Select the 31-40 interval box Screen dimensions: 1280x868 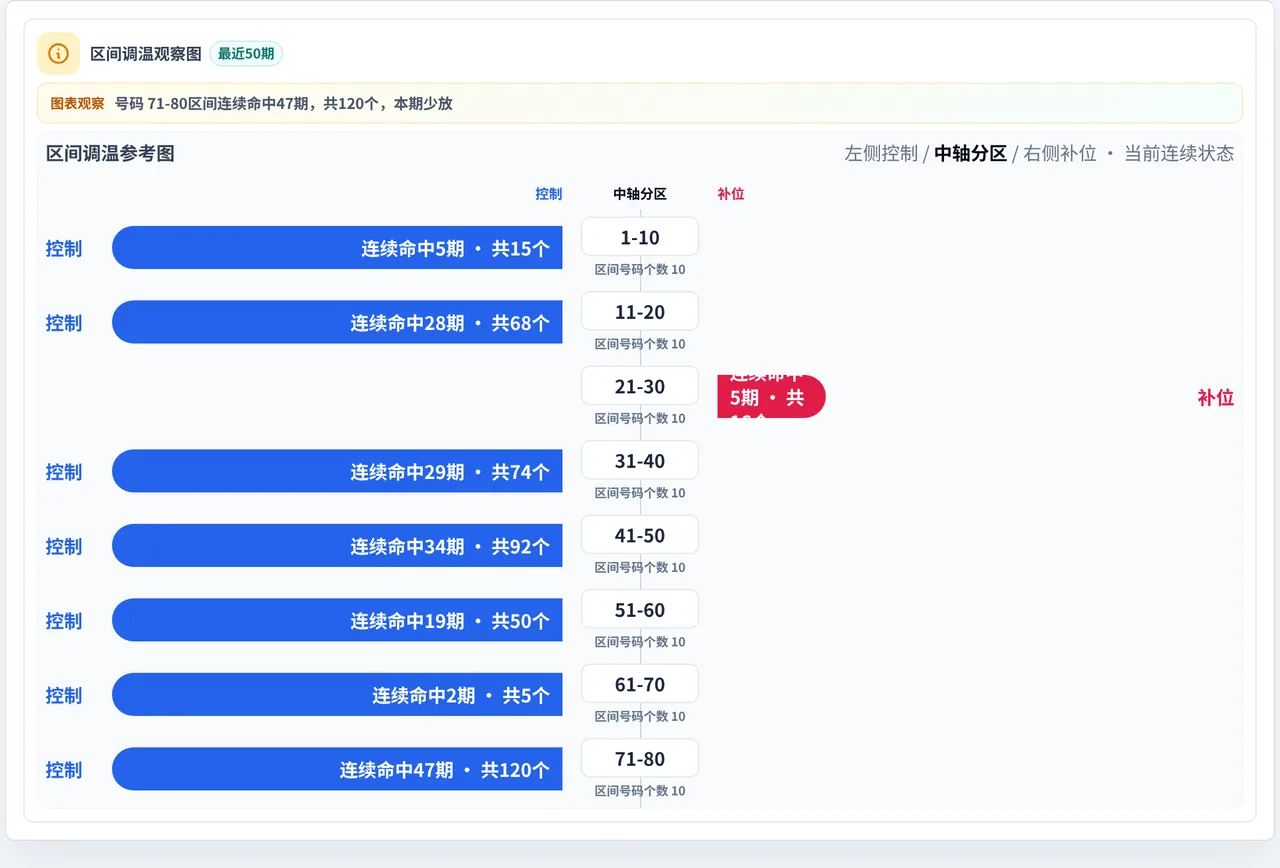point(640,461)
